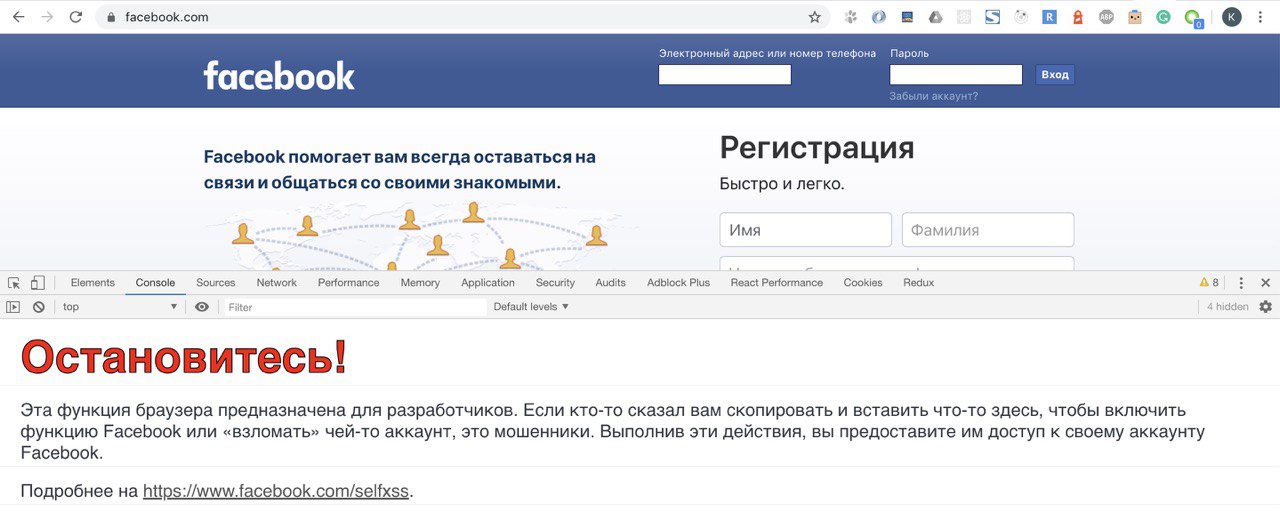Click the Остановитесь! warning heading
This screenshot has width=1280, height=520.
coord(184,356)
